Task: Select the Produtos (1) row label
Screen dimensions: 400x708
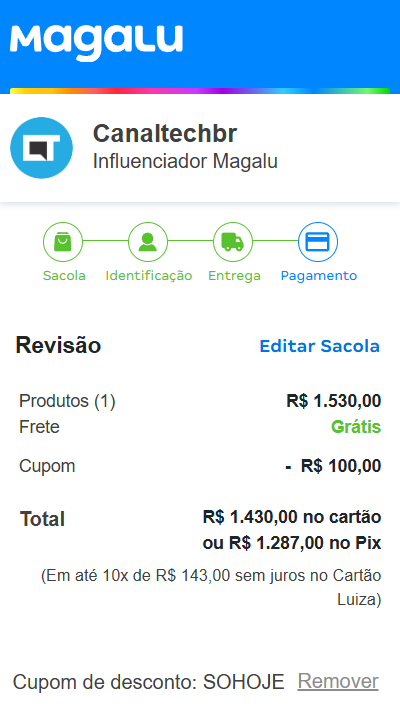Action: pyautogui.click(x=67, y=401)
